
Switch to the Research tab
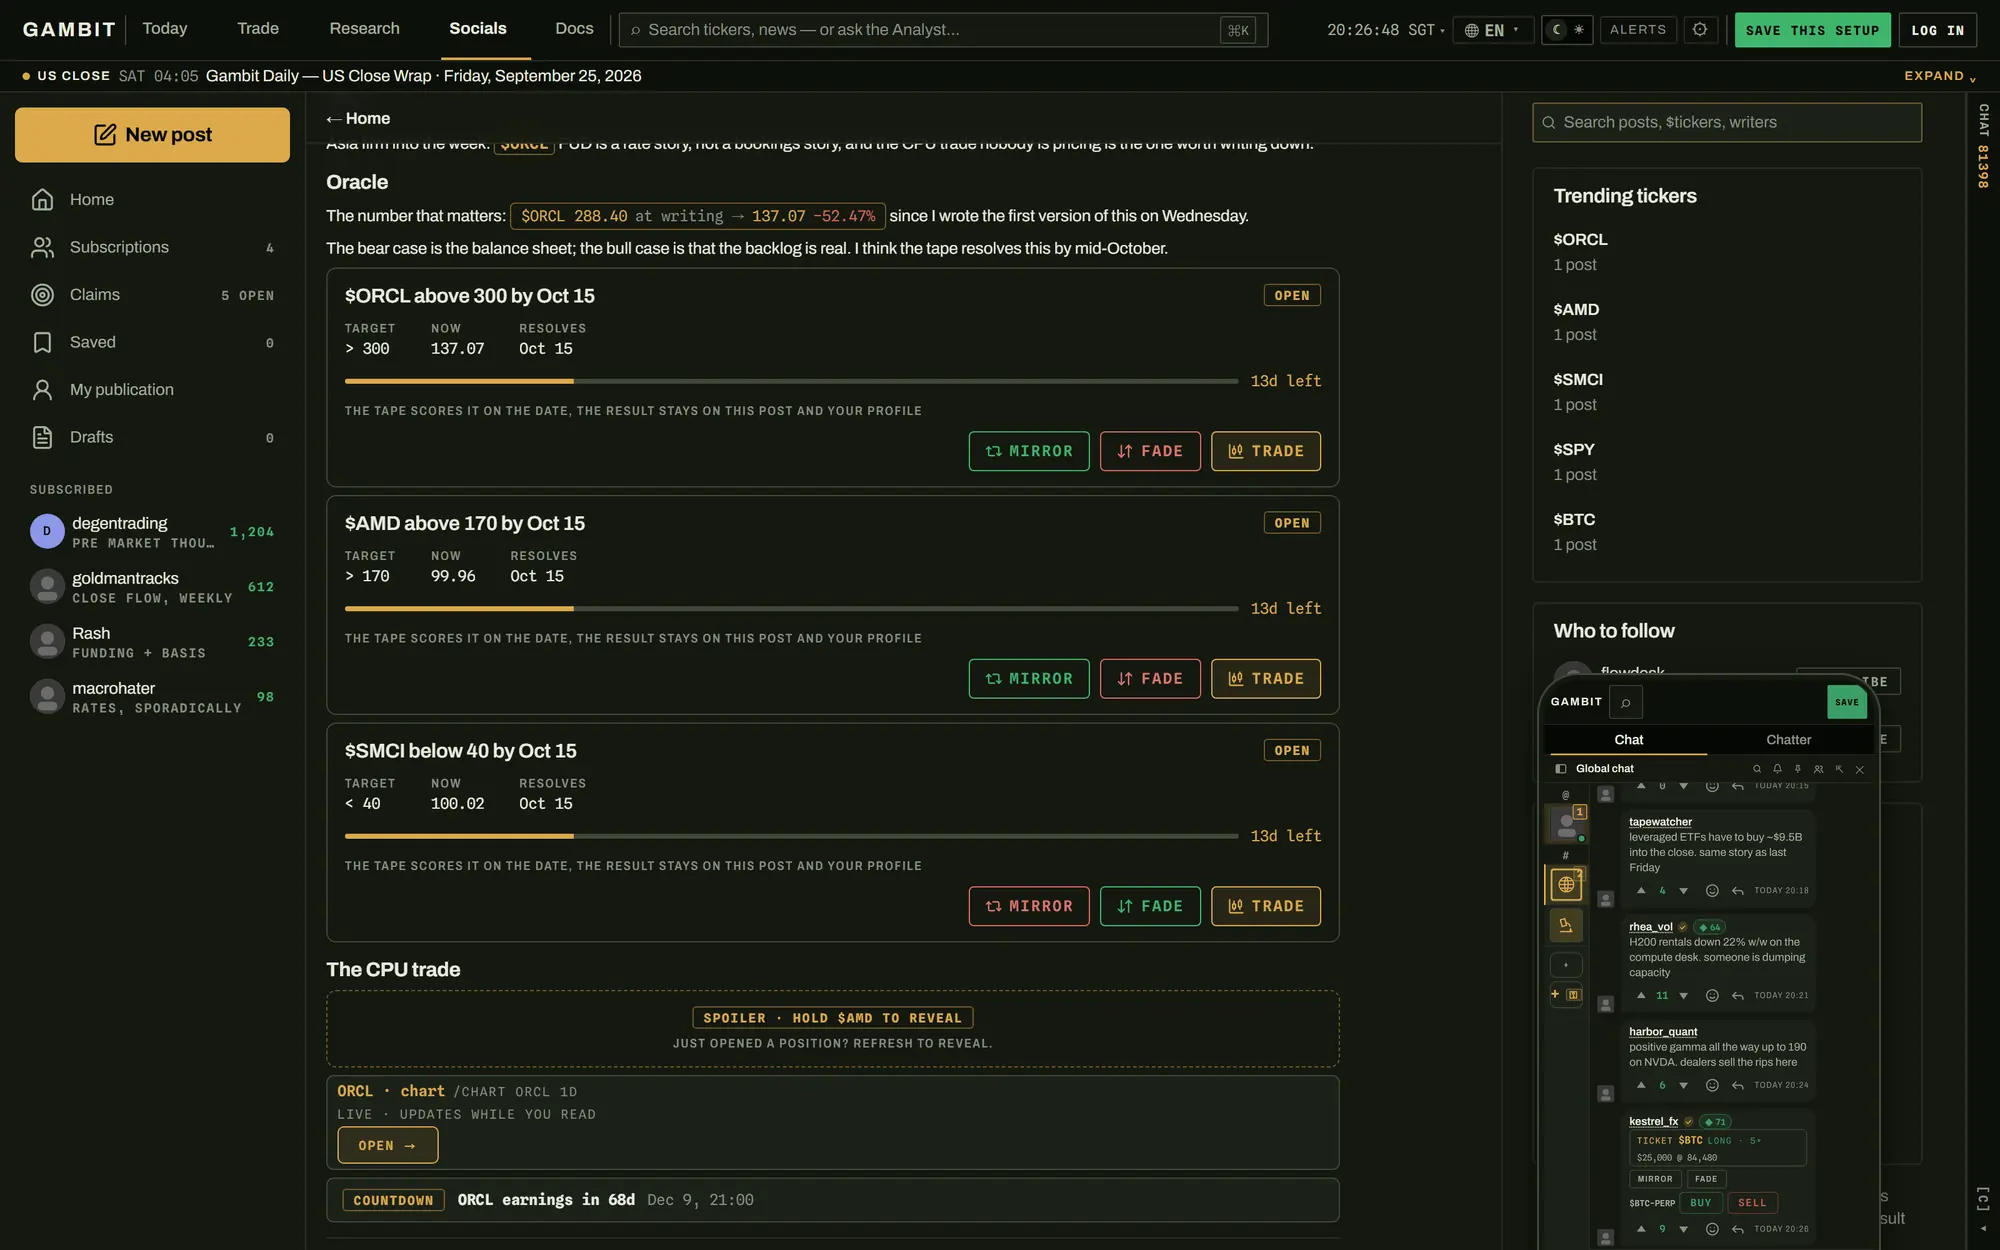click(x=364, y=29)
